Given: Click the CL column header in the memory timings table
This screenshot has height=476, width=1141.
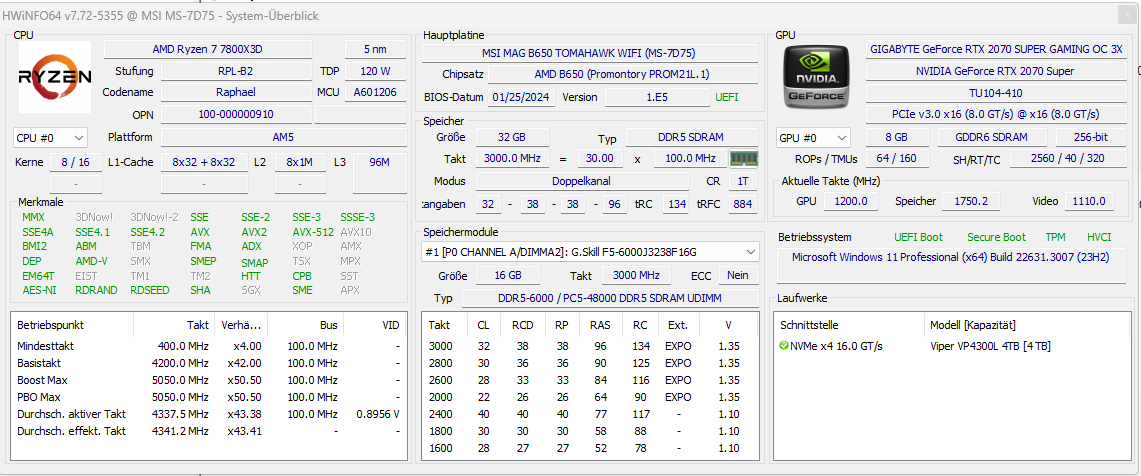Looking at the screenshot, I should click(x=483, y=325).
